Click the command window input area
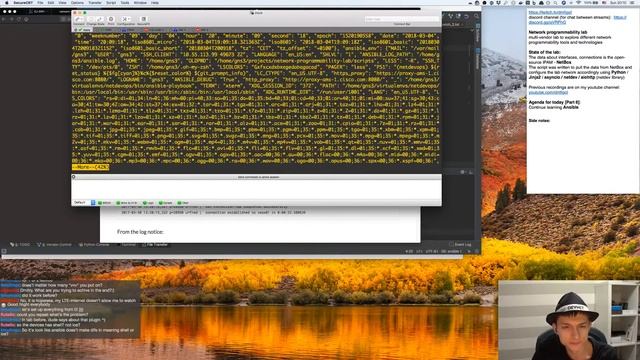The height and width of the screenshot is (360, 640). click(x=256, y=189)
